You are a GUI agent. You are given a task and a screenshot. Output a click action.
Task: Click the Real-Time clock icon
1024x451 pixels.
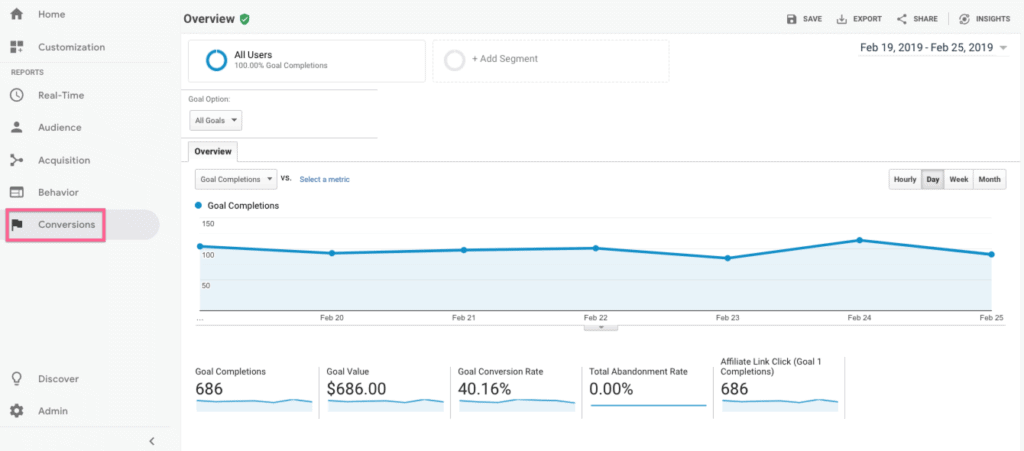click(16, 95)
